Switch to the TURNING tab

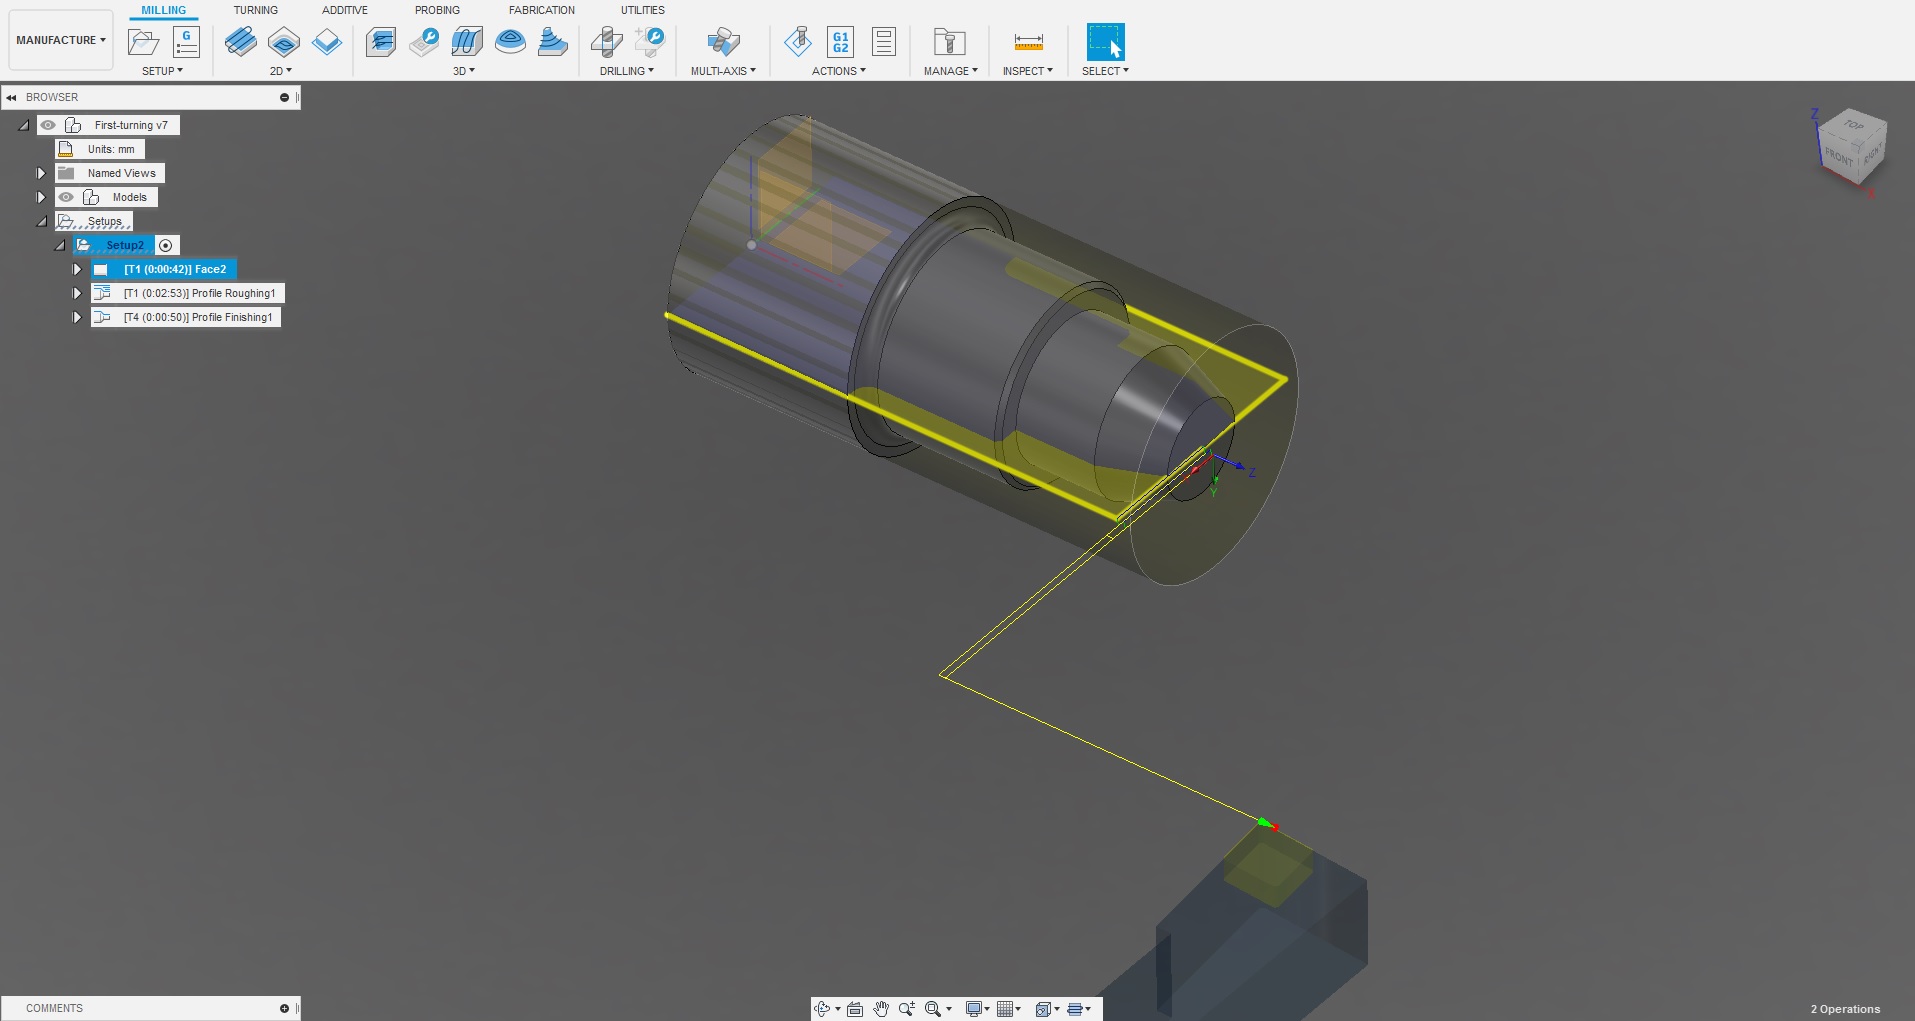(256, 10)
